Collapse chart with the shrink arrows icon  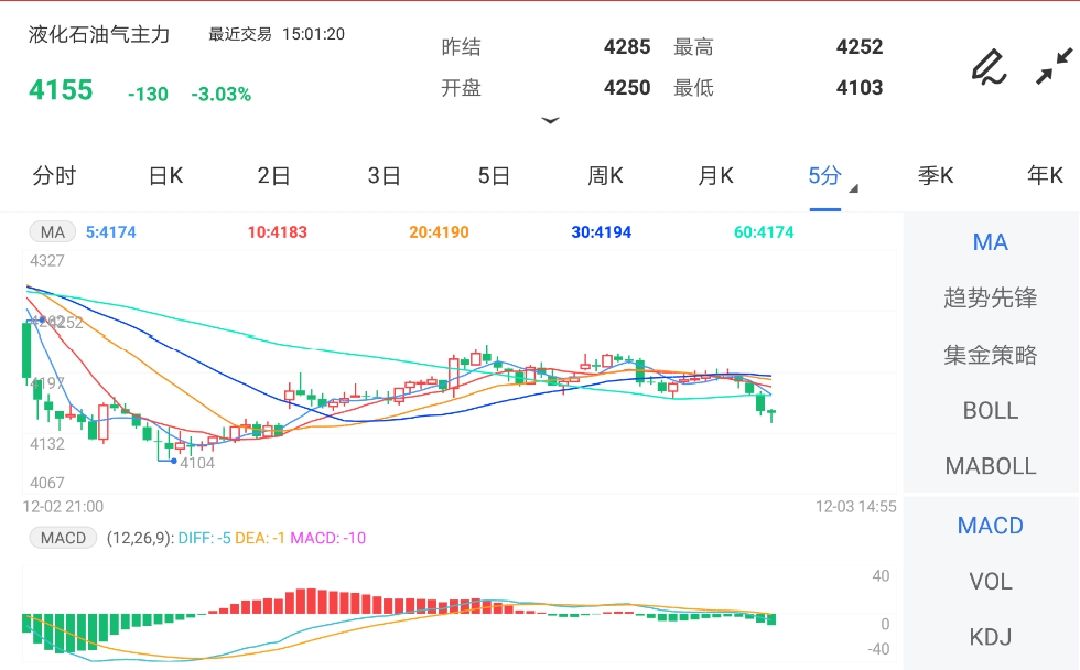tap(1054, 66)
